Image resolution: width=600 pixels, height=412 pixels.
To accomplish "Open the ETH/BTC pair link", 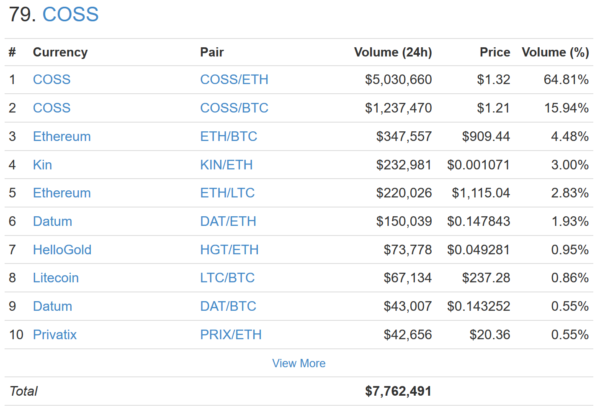I will click(x=229, y=137).
